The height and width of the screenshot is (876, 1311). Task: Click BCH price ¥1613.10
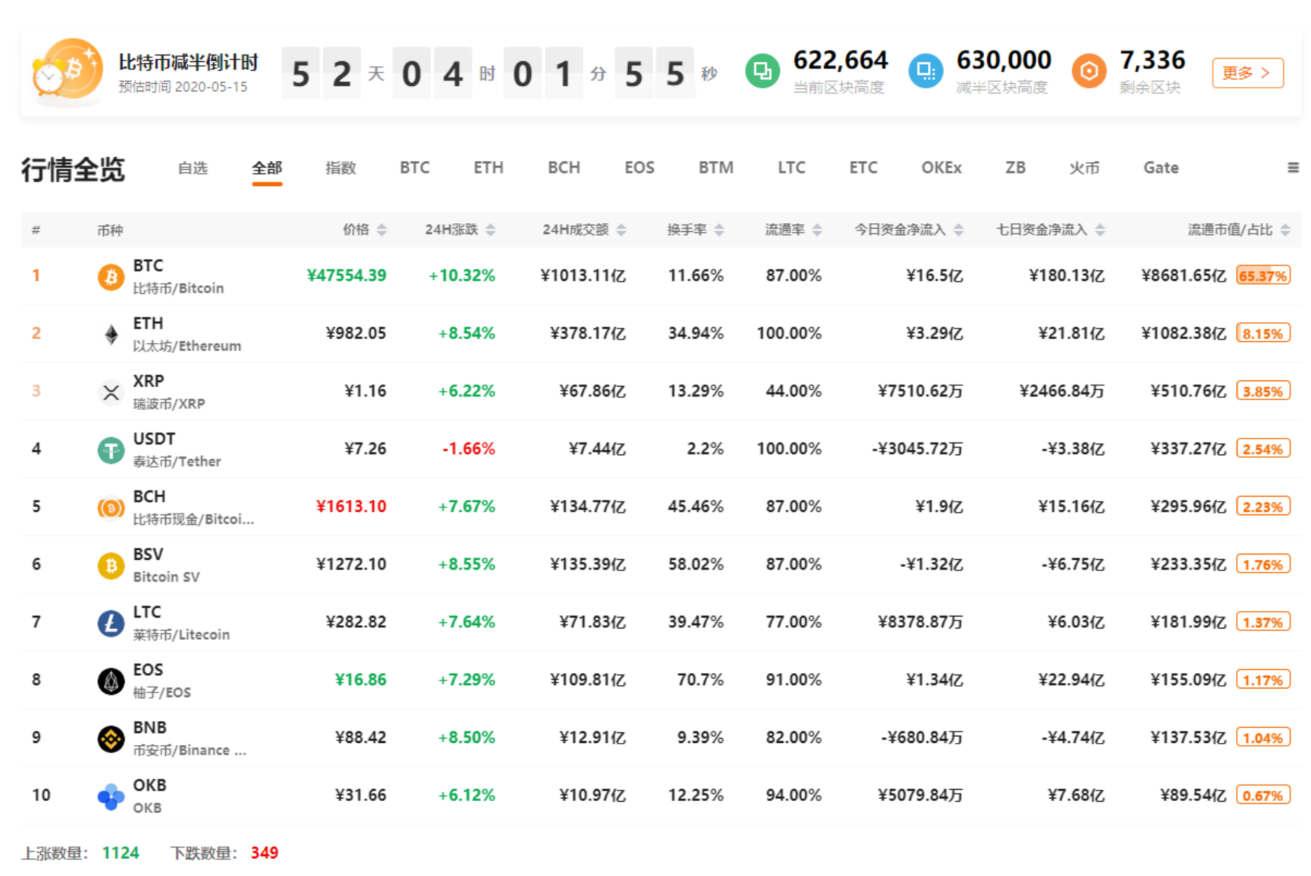click(x=351, y=507)
